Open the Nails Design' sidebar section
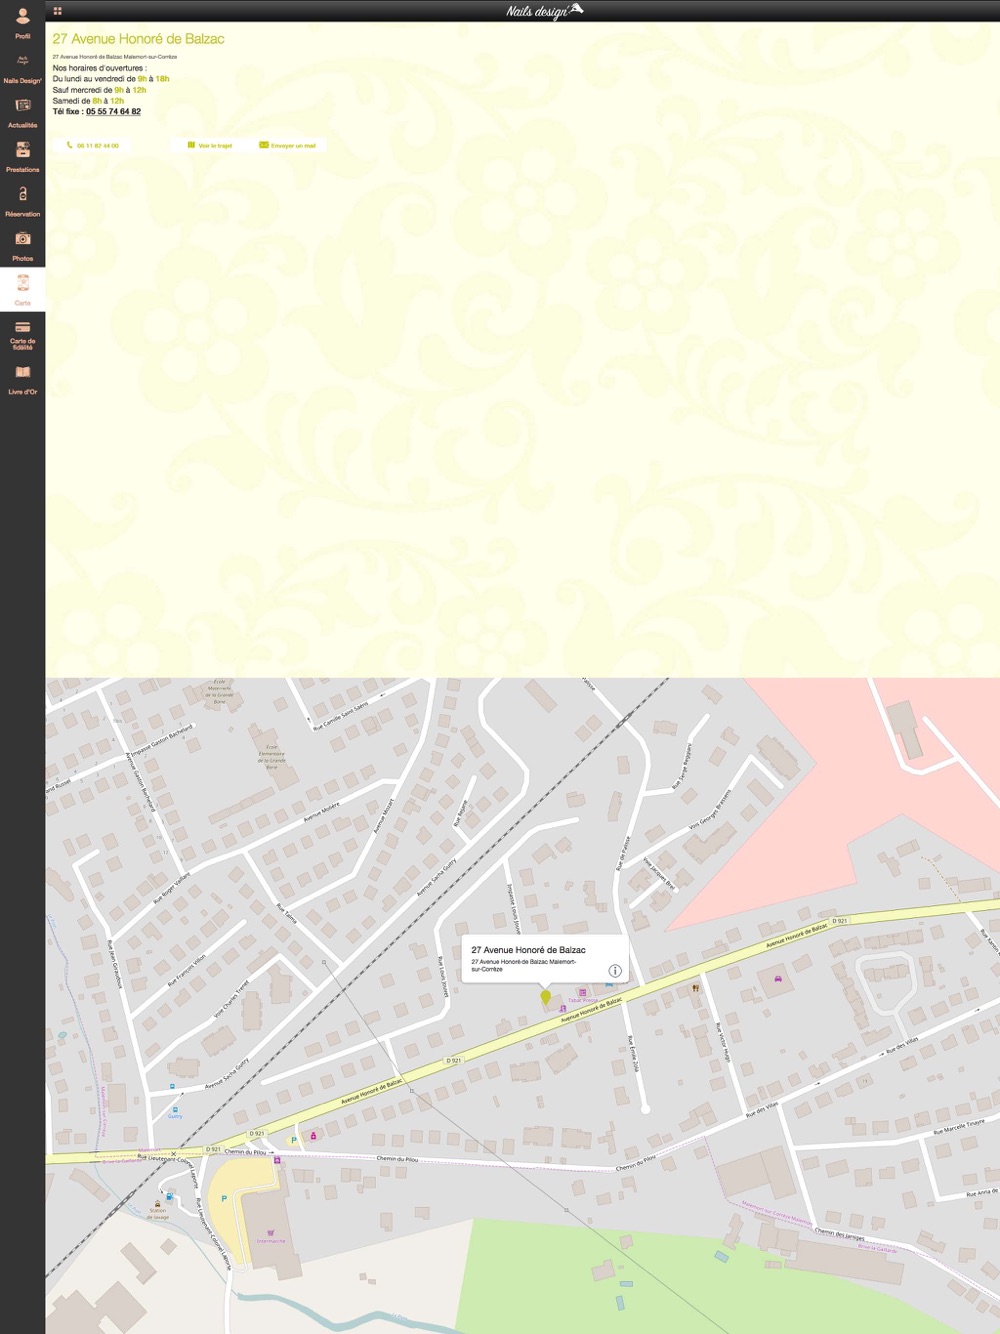This screenshot has width=1000, height=1334. [x=22, y=68]
